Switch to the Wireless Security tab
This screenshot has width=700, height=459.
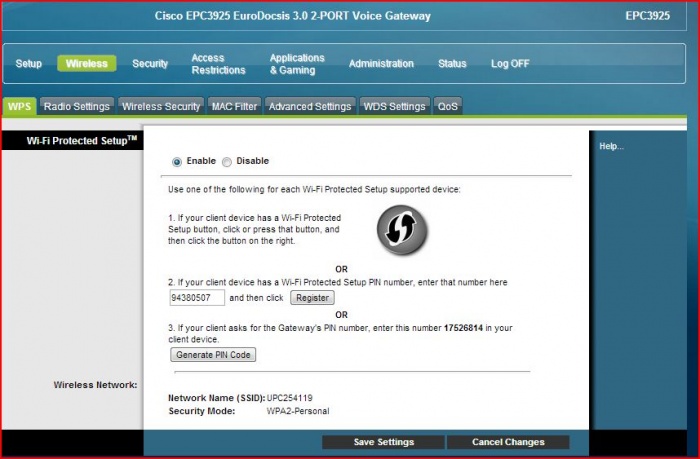(x=161, y=106)
